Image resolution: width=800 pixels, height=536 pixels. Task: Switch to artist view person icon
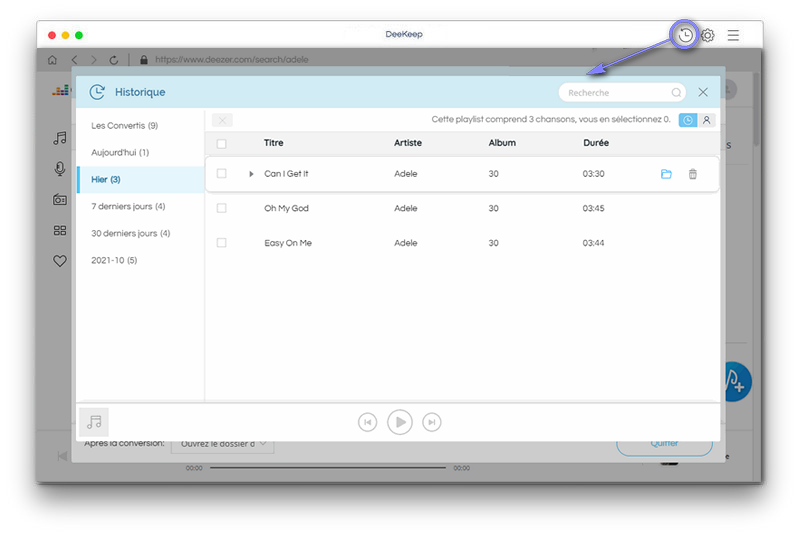pos(707,120)
